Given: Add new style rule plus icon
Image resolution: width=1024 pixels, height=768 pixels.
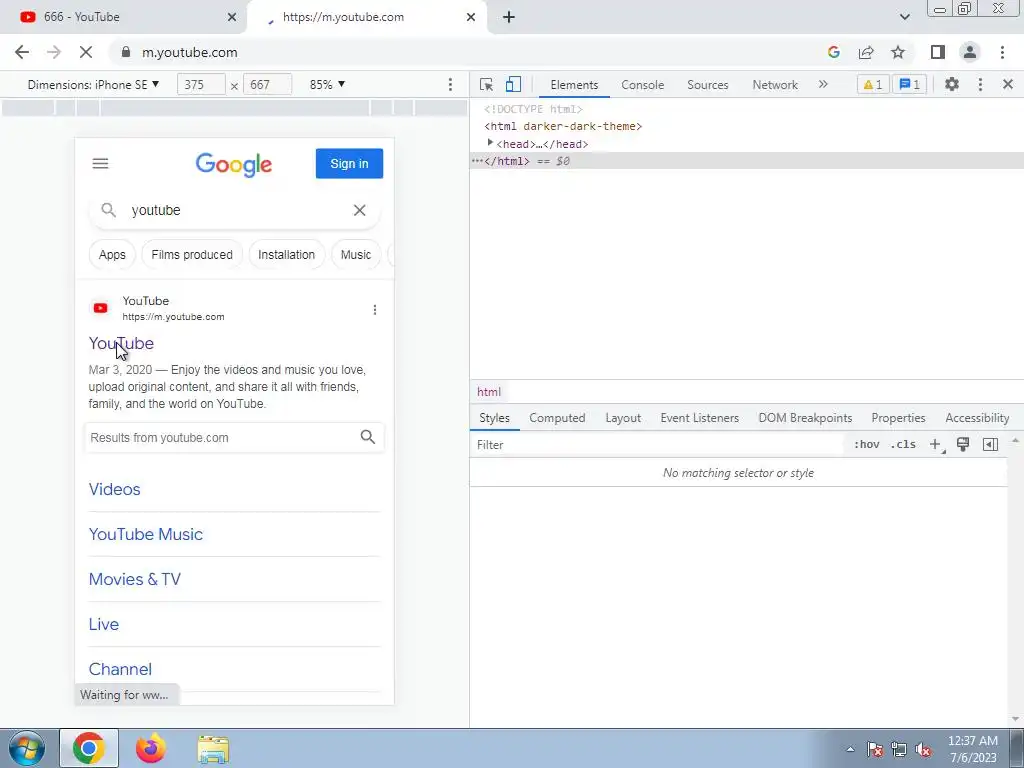Looking at the screenshot, I should (935, 444).
